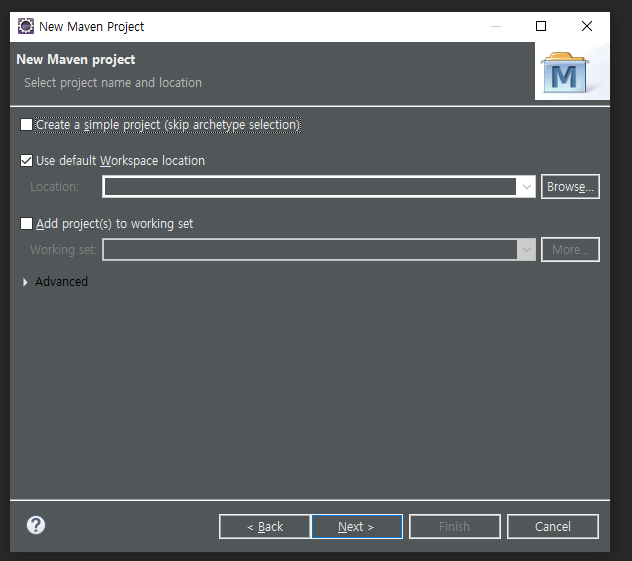
Task: Open the Location dropdown arrow
Action: (526, 187)
